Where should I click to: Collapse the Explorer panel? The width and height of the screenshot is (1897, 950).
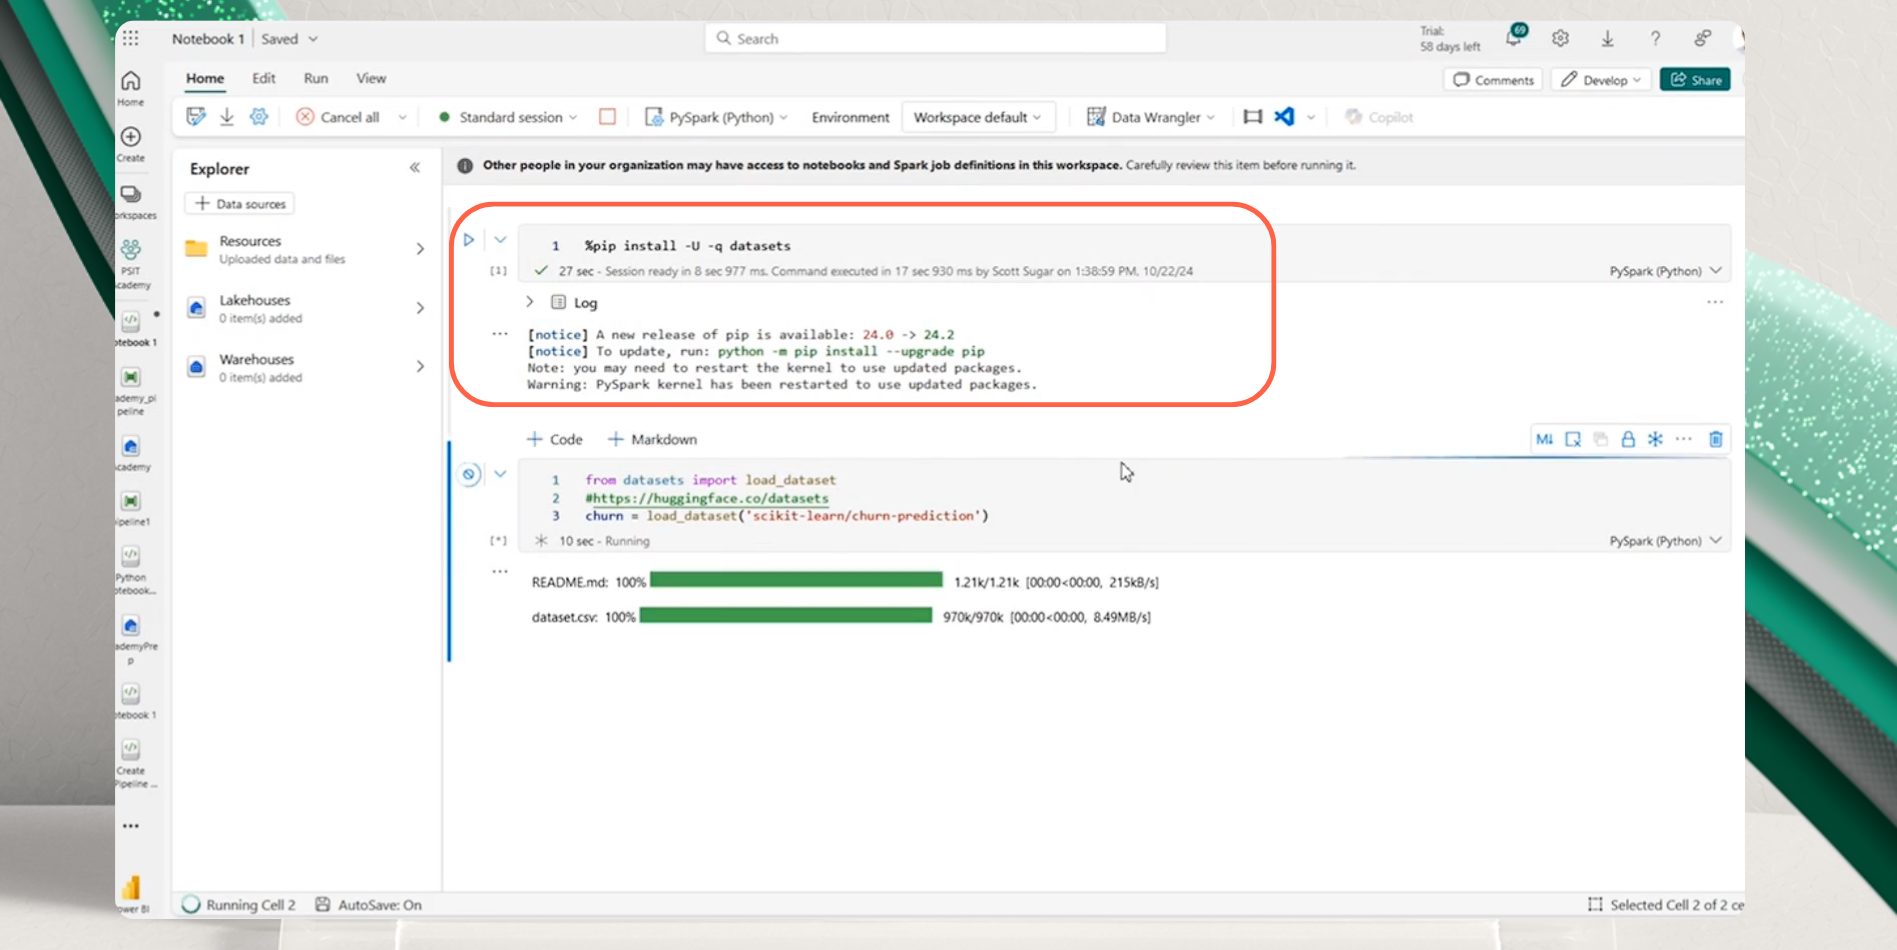click(x=415, y=168)
